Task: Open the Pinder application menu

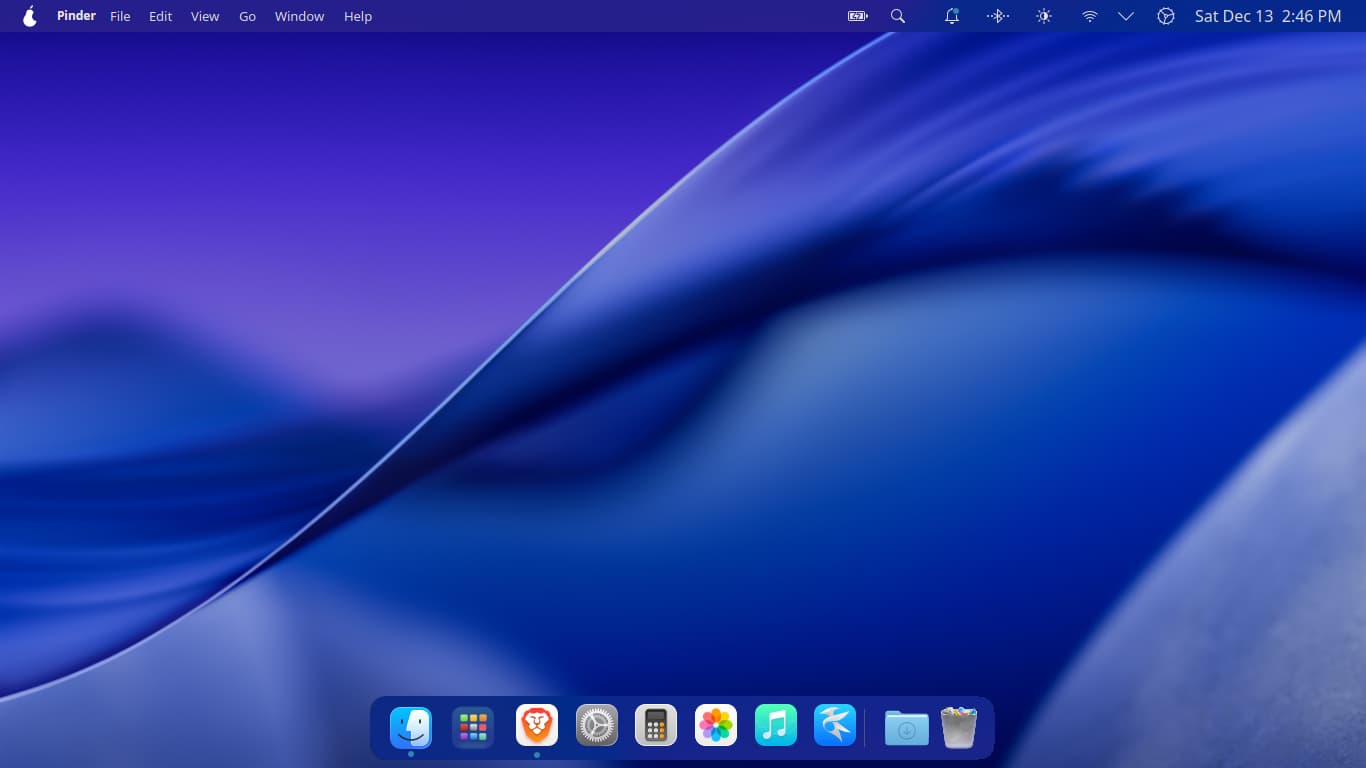Action: (76, 16)
